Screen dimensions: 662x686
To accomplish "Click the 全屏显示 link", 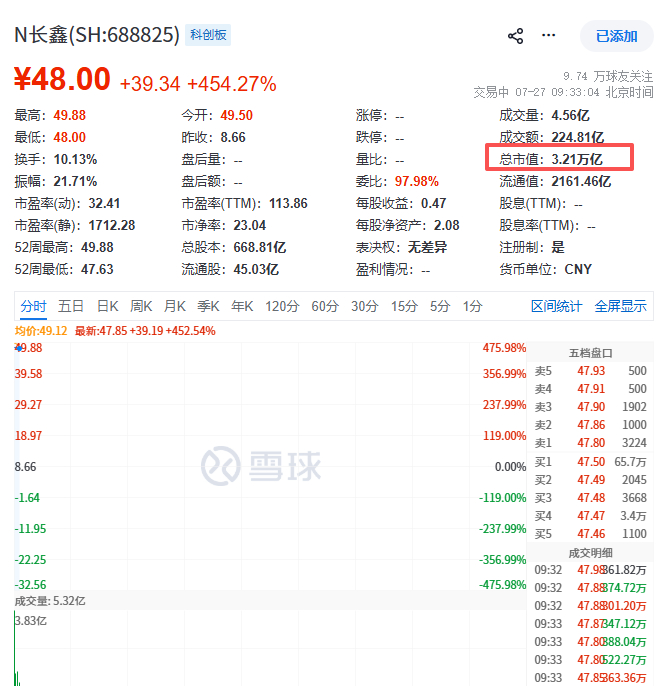I will pyautogui.click(x=620, y=306).
